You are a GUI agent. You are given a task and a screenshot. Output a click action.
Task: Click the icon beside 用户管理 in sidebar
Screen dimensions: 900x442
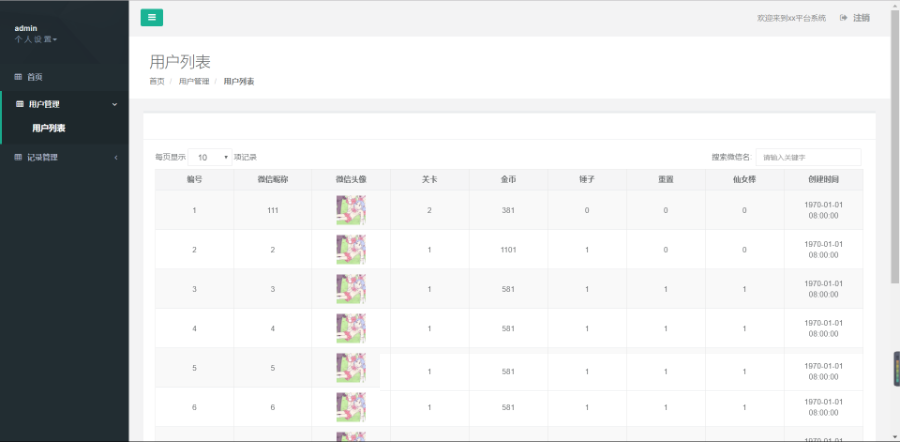click(19, 104)
